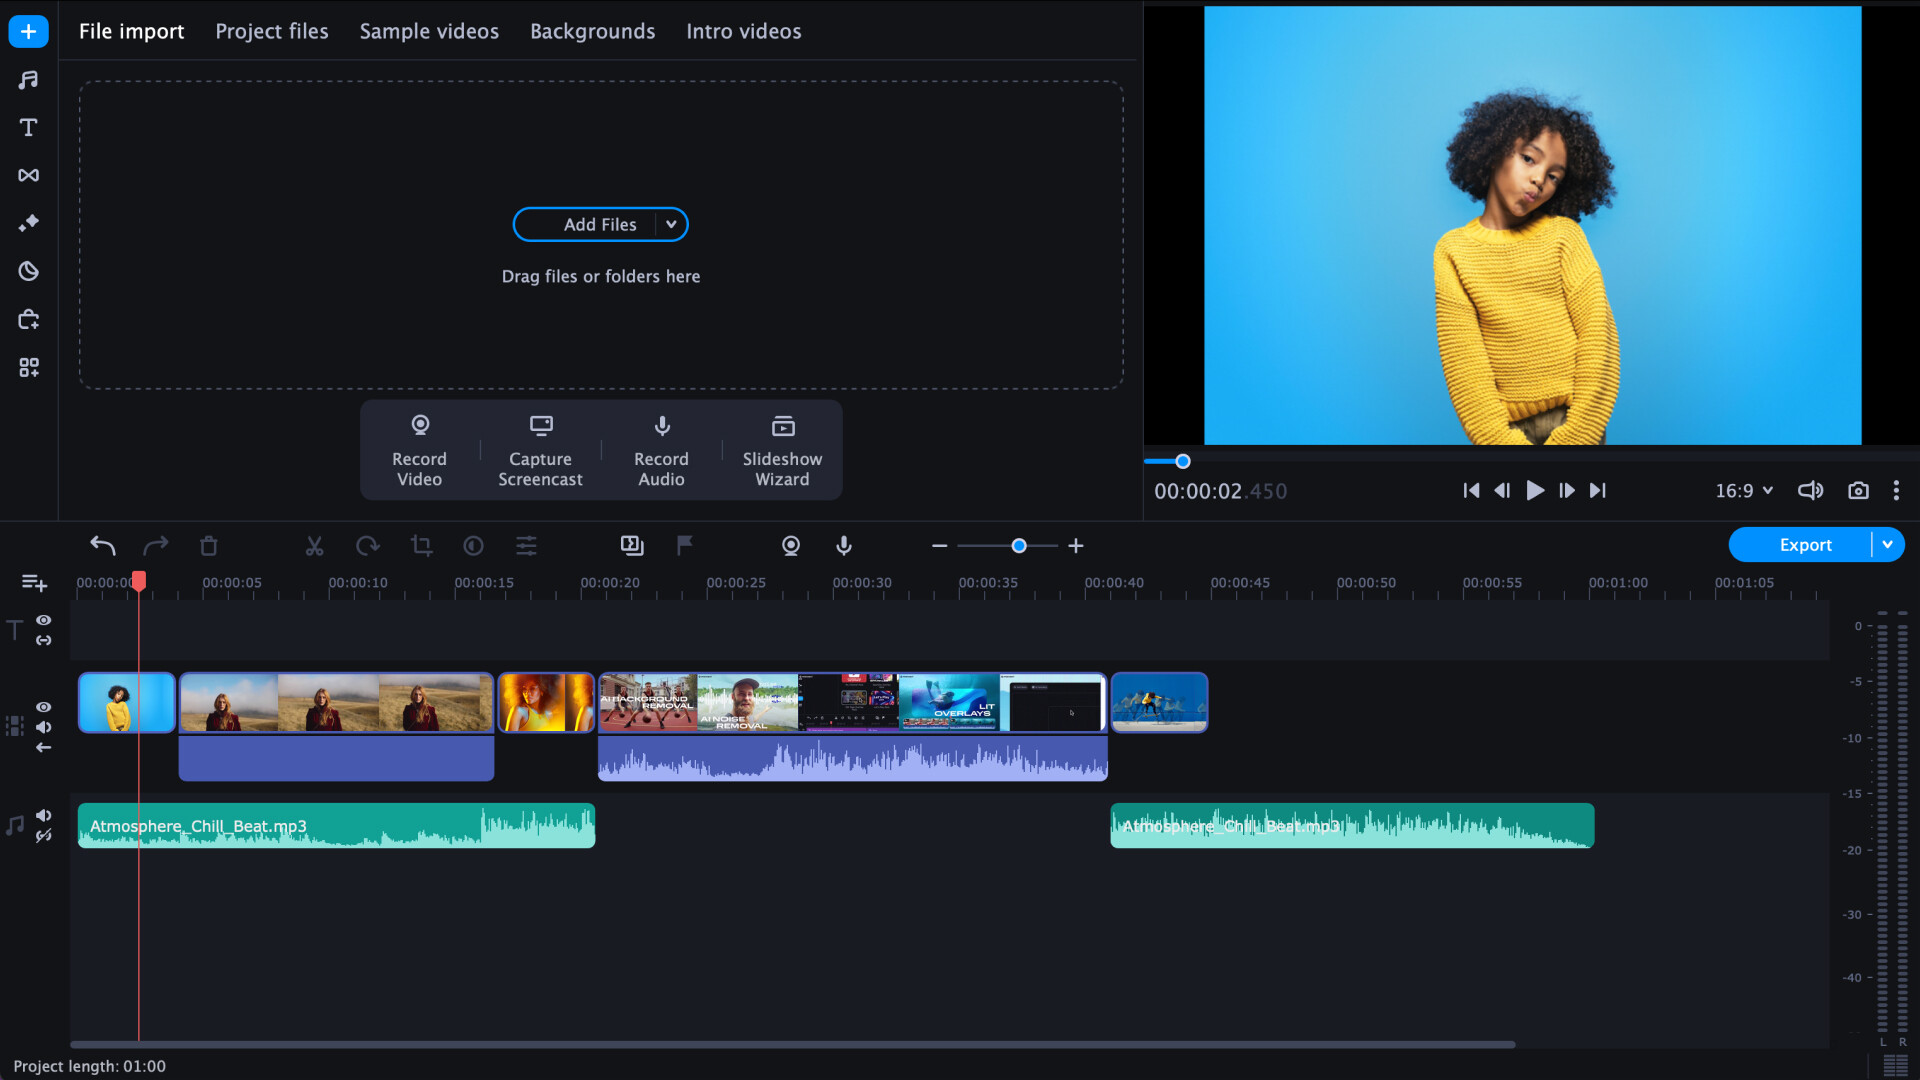Image resolution: width=1920 pixels, height=1080 pixels.
Task: Mute the music track
Action: 44,815
